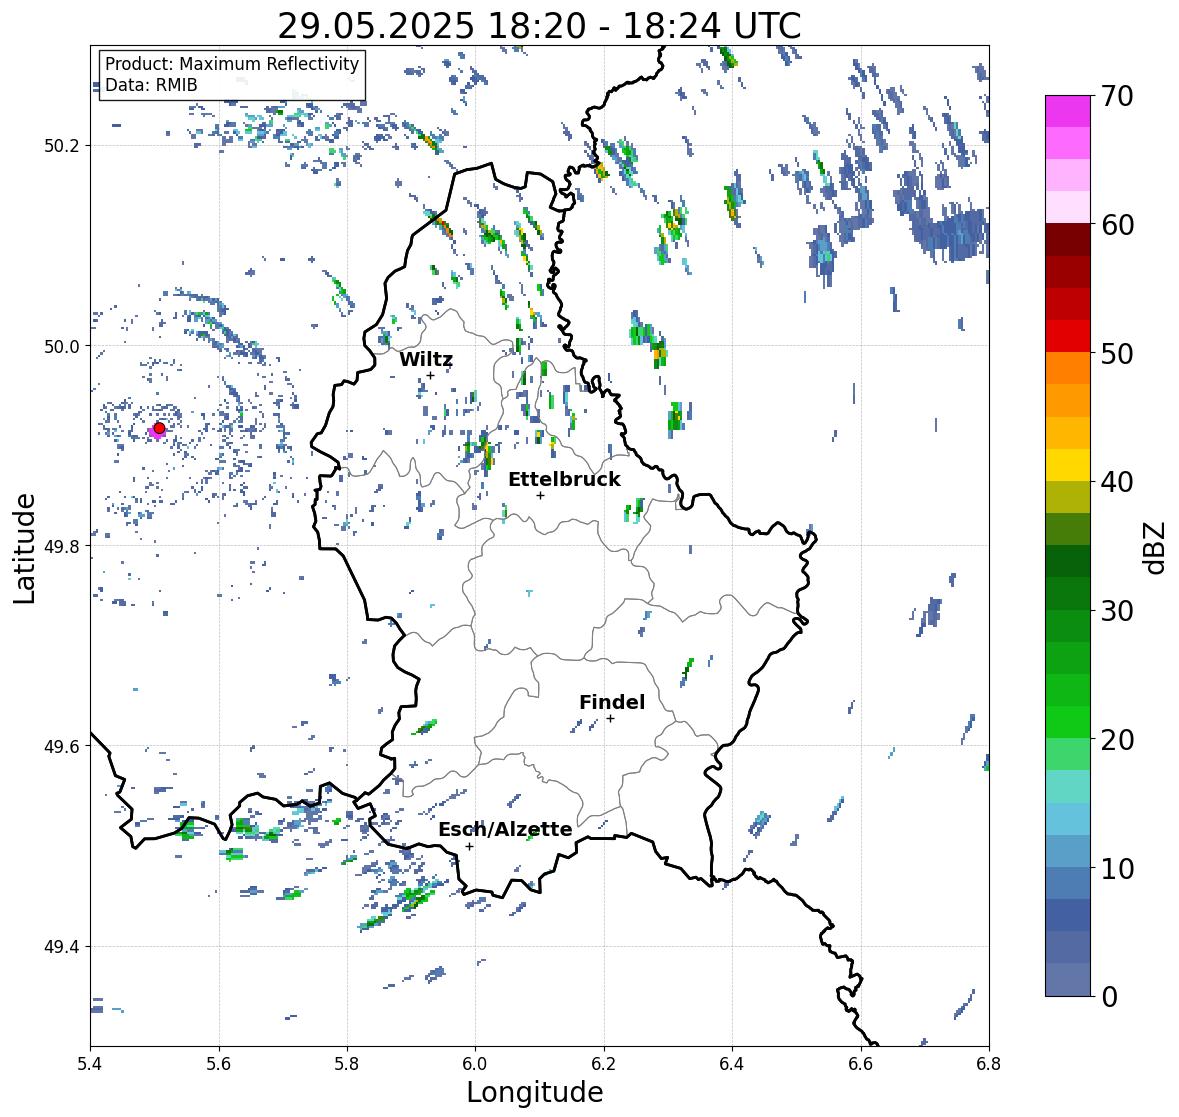Click the longitude tick label 6.4
Viewport: 1179px width, 1117px height.
[x=732, y=1064]
